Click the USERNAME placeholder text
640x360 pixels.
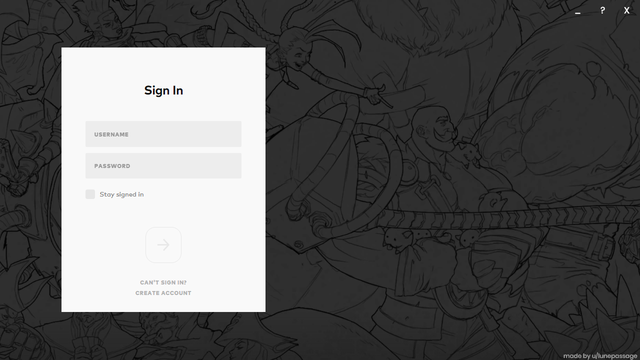click(111, 134)
